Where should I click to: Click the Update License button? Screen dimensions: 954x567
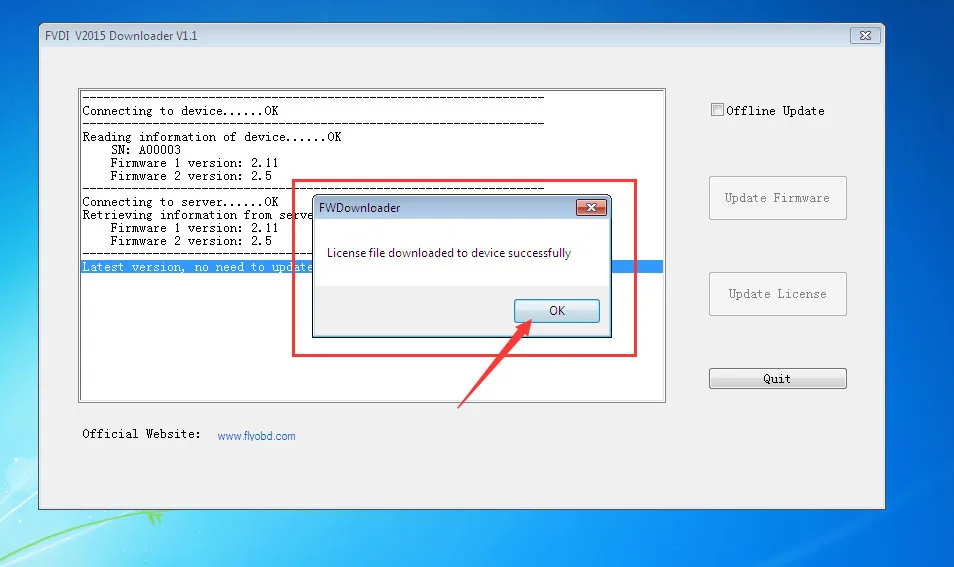tap(778, 294)
